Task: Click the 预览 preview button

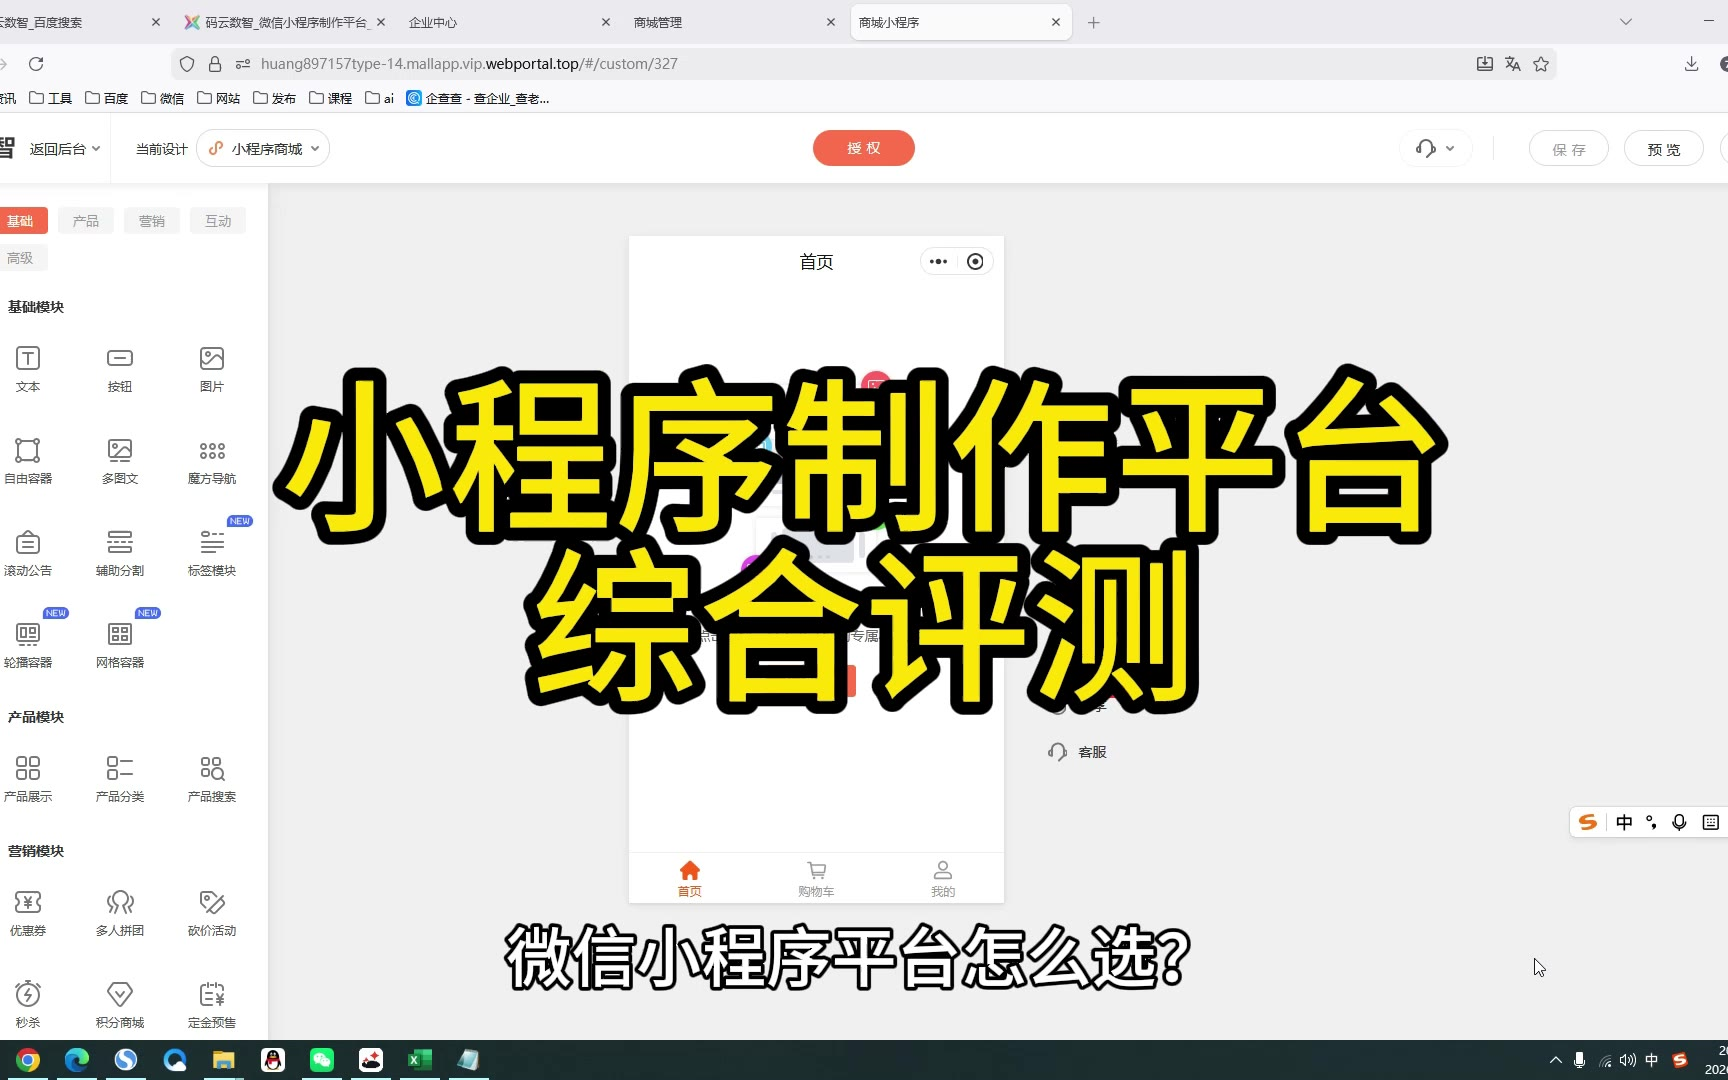Action: point(1664,149)
